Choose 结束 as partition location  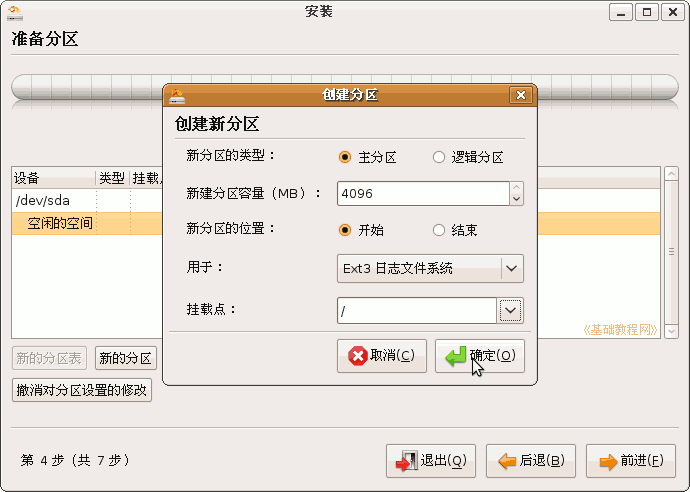pos(439,230)
